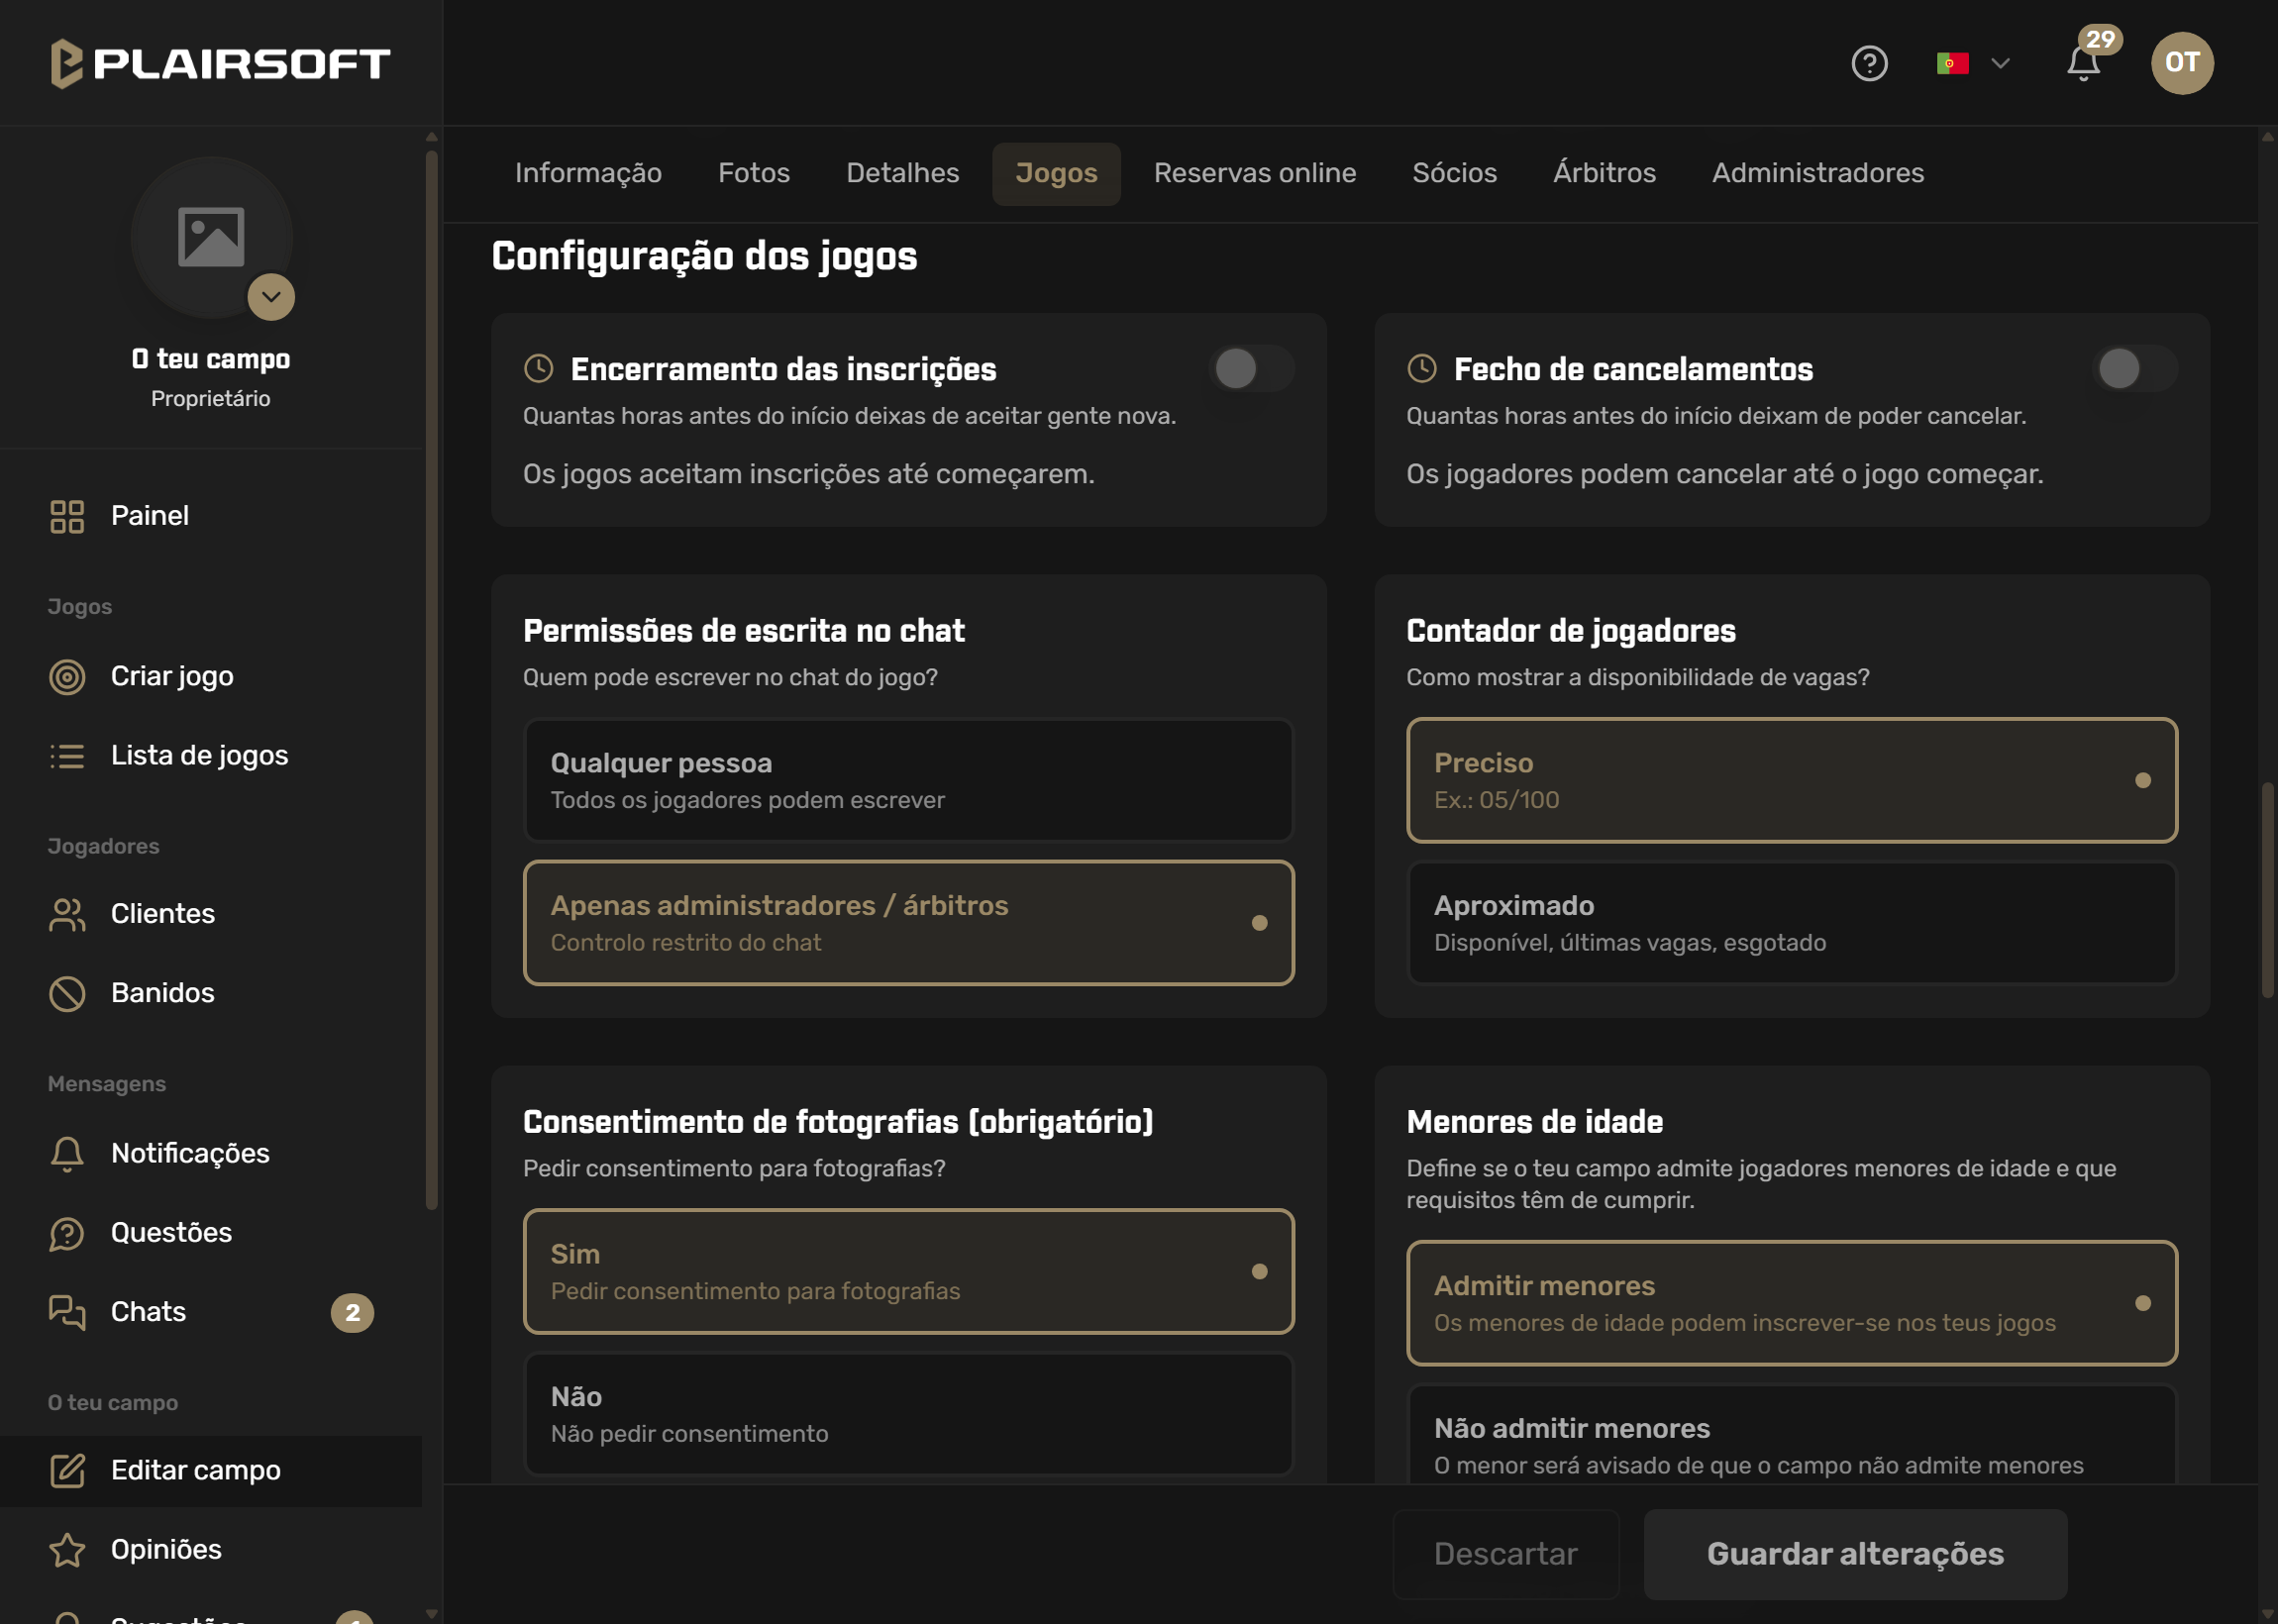Click the sidebar vertical scrollbar
Image resolution: width=2278 pixels, height=1624 pixels.
[x=431, y=680]
